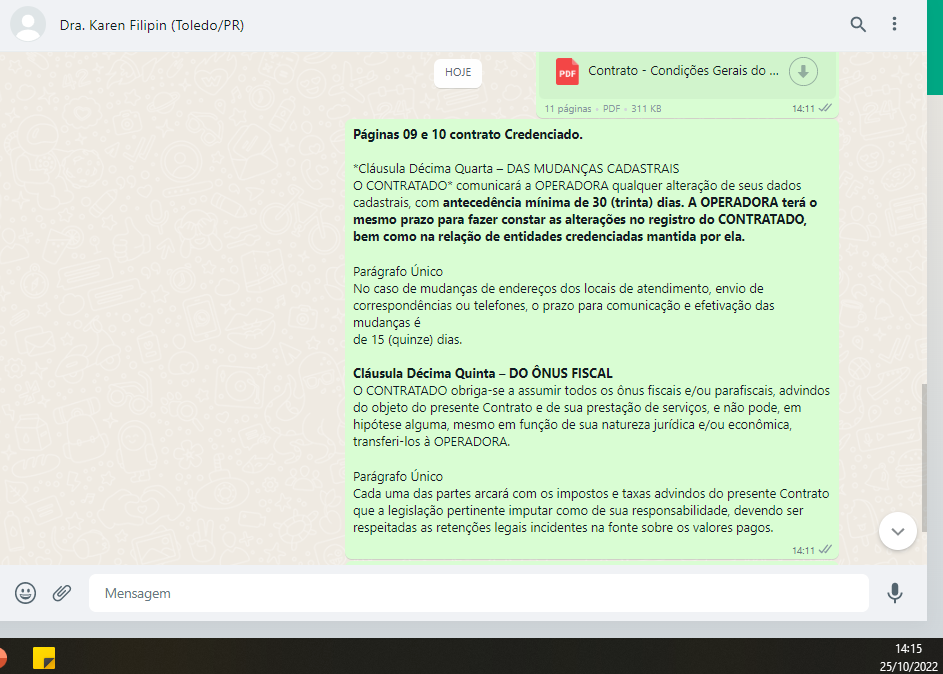Click the Cláusula Décima Quinta heading text

coord(483,373)
